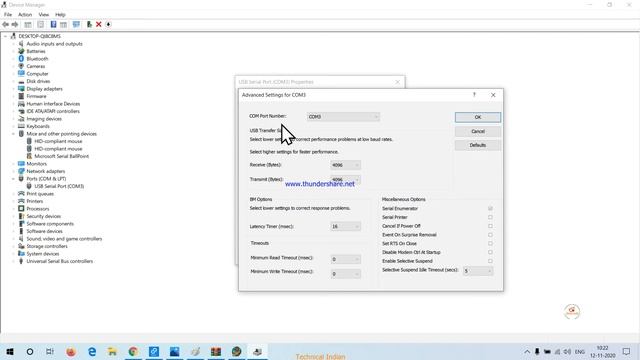Open the Windows Start menu
The height and width of the screenshot is (360, 640).
(10, 351)
